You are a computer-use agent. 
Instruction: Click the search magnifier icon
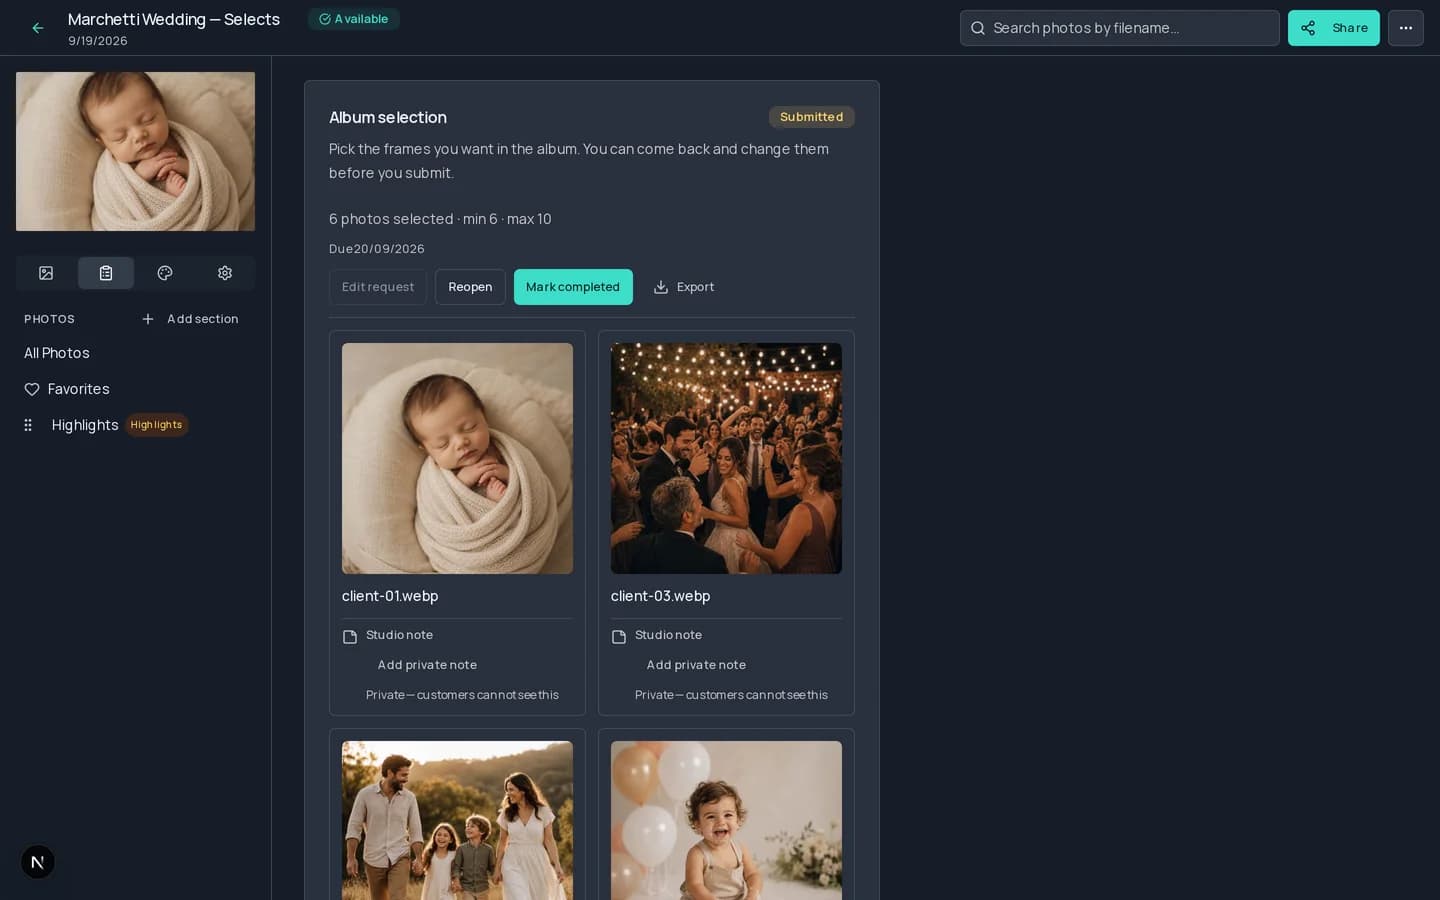(x=978, y=28)
